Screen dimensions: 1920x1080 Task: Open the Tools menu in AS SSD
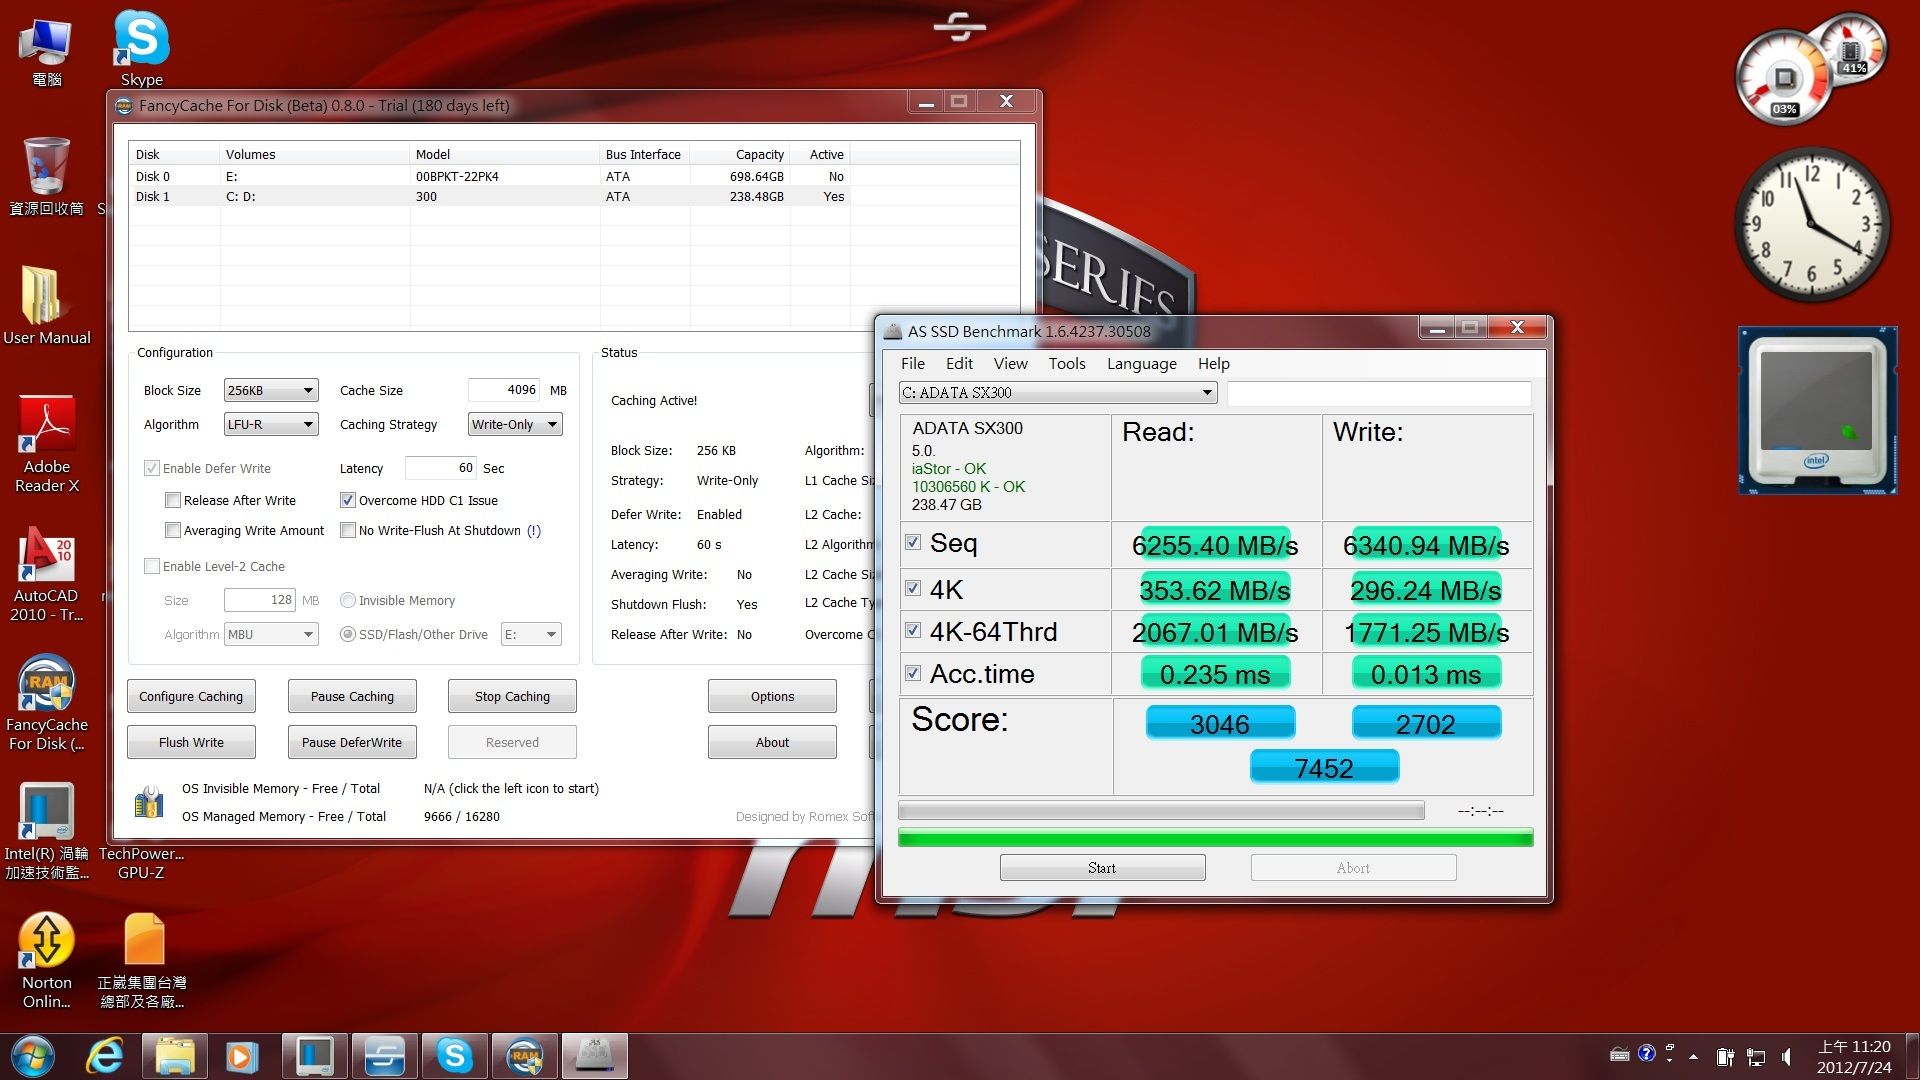[1067, 364]
